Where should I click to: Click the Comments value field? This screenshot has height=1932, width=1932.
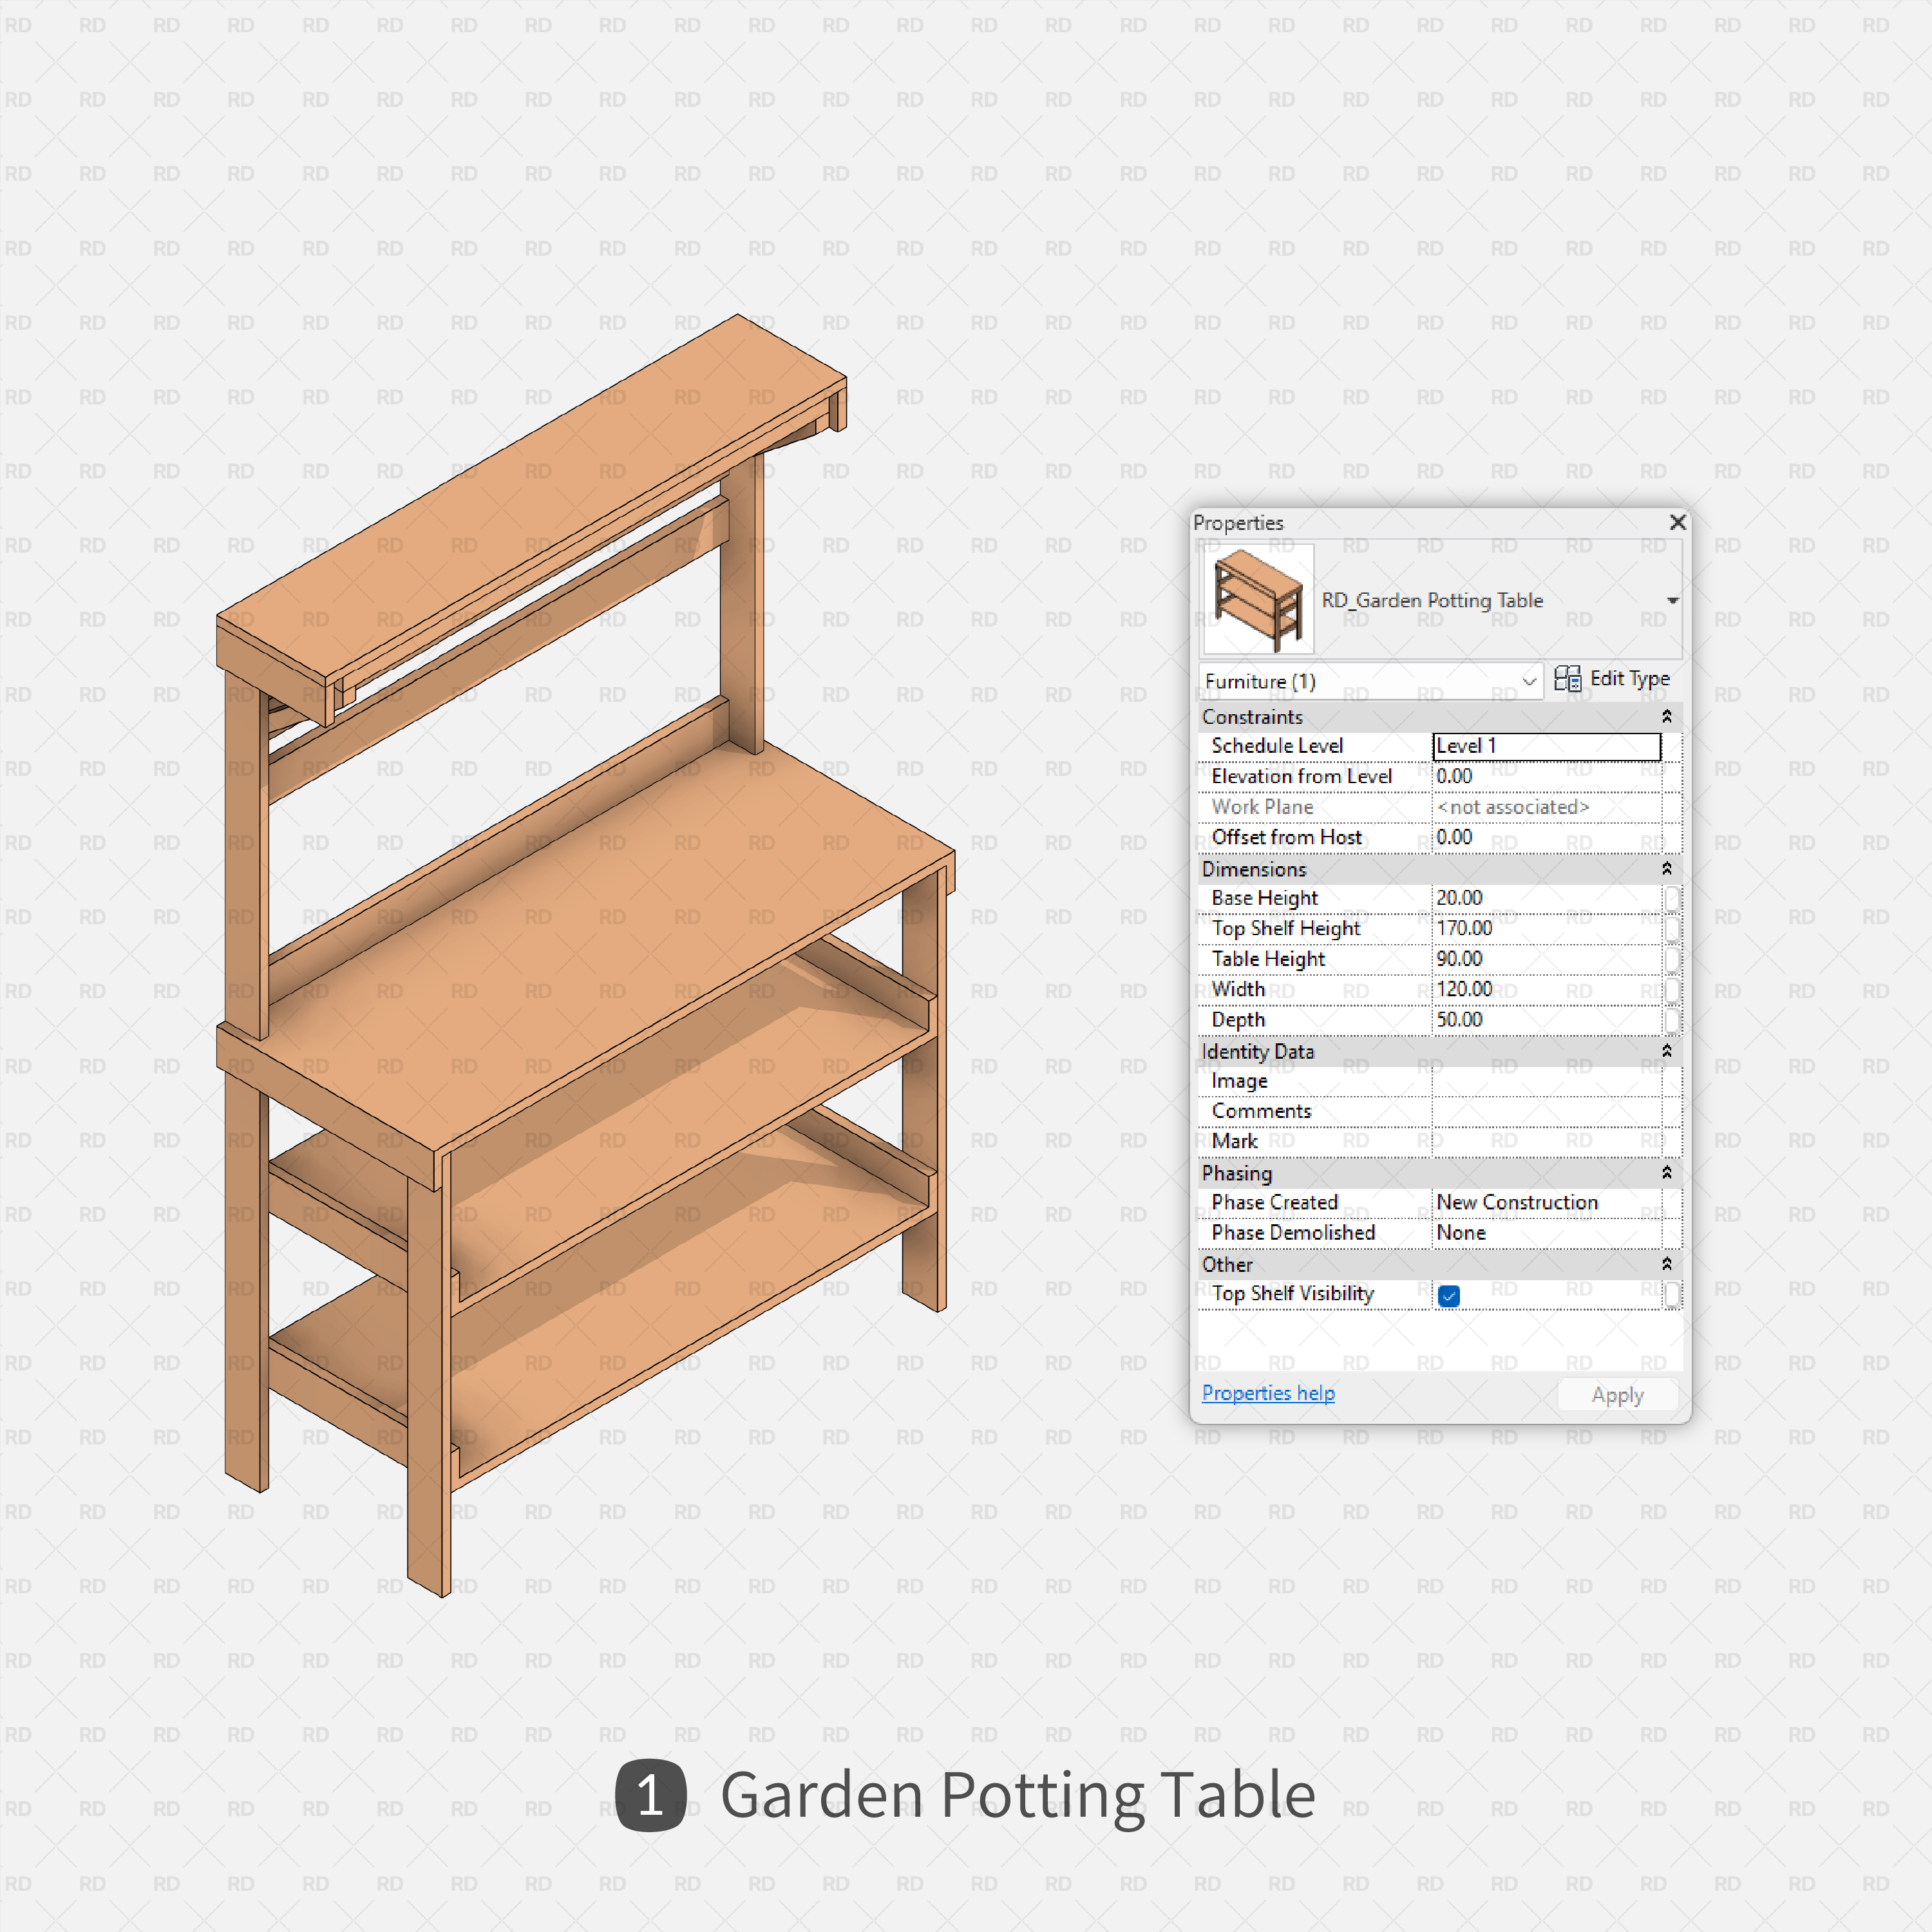(1545, 1111)
